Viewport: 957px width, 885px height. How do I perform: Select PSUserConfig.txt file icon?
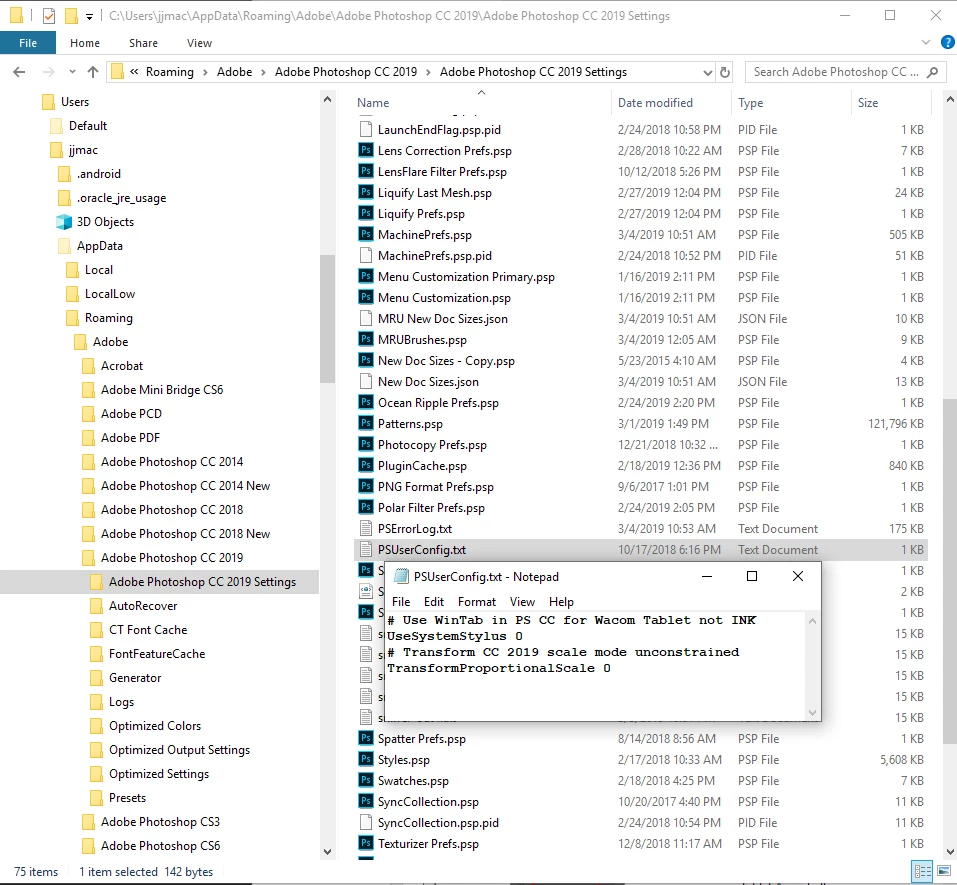[x=366, y=549]
